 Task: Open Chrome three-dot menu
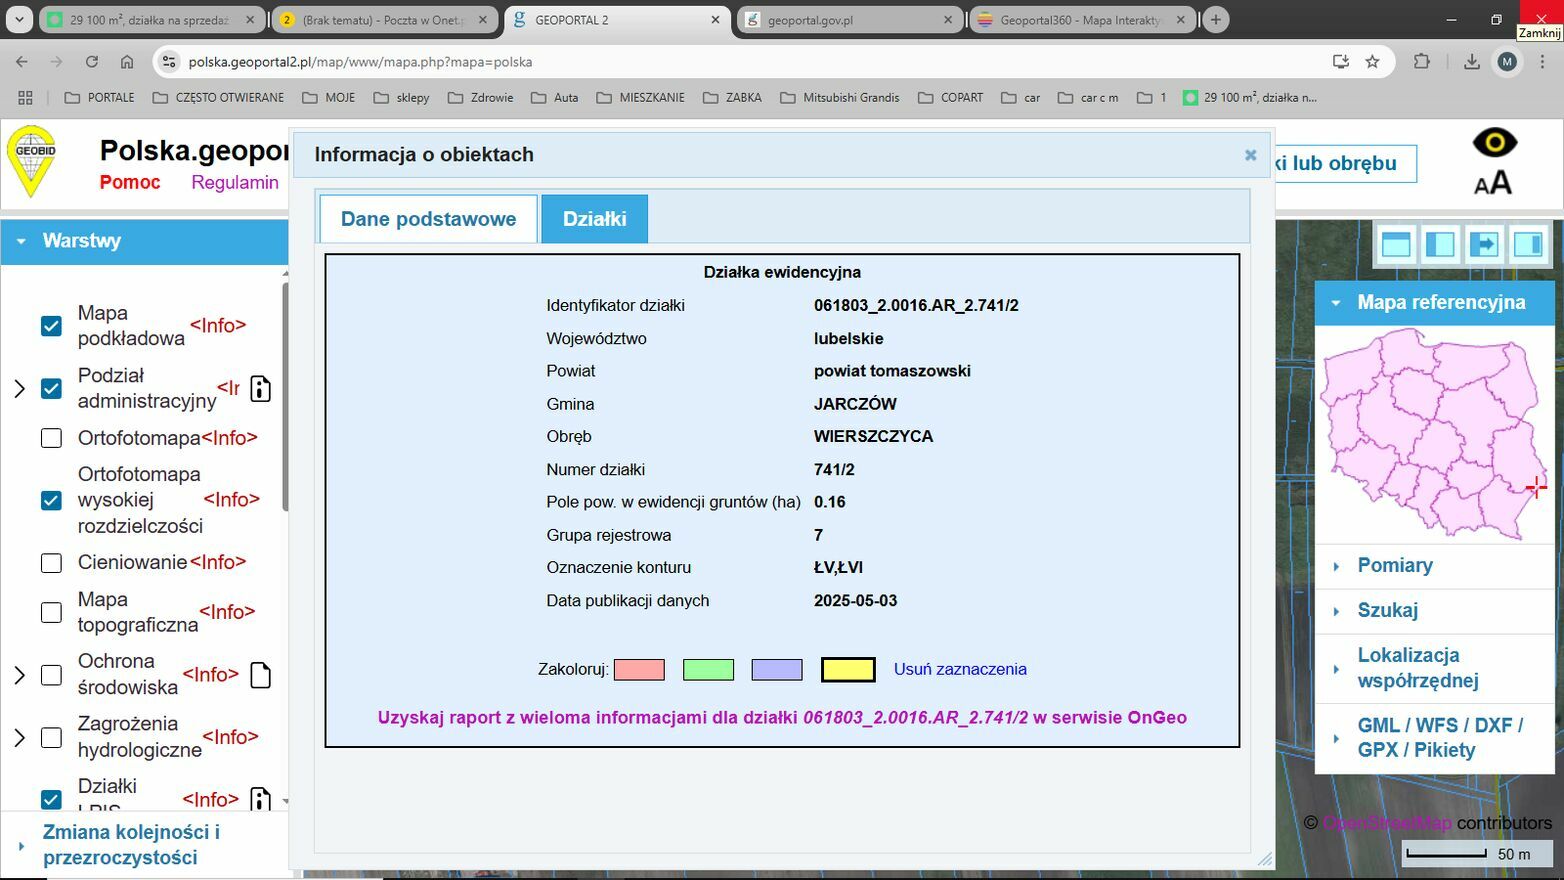[1543, 62]
